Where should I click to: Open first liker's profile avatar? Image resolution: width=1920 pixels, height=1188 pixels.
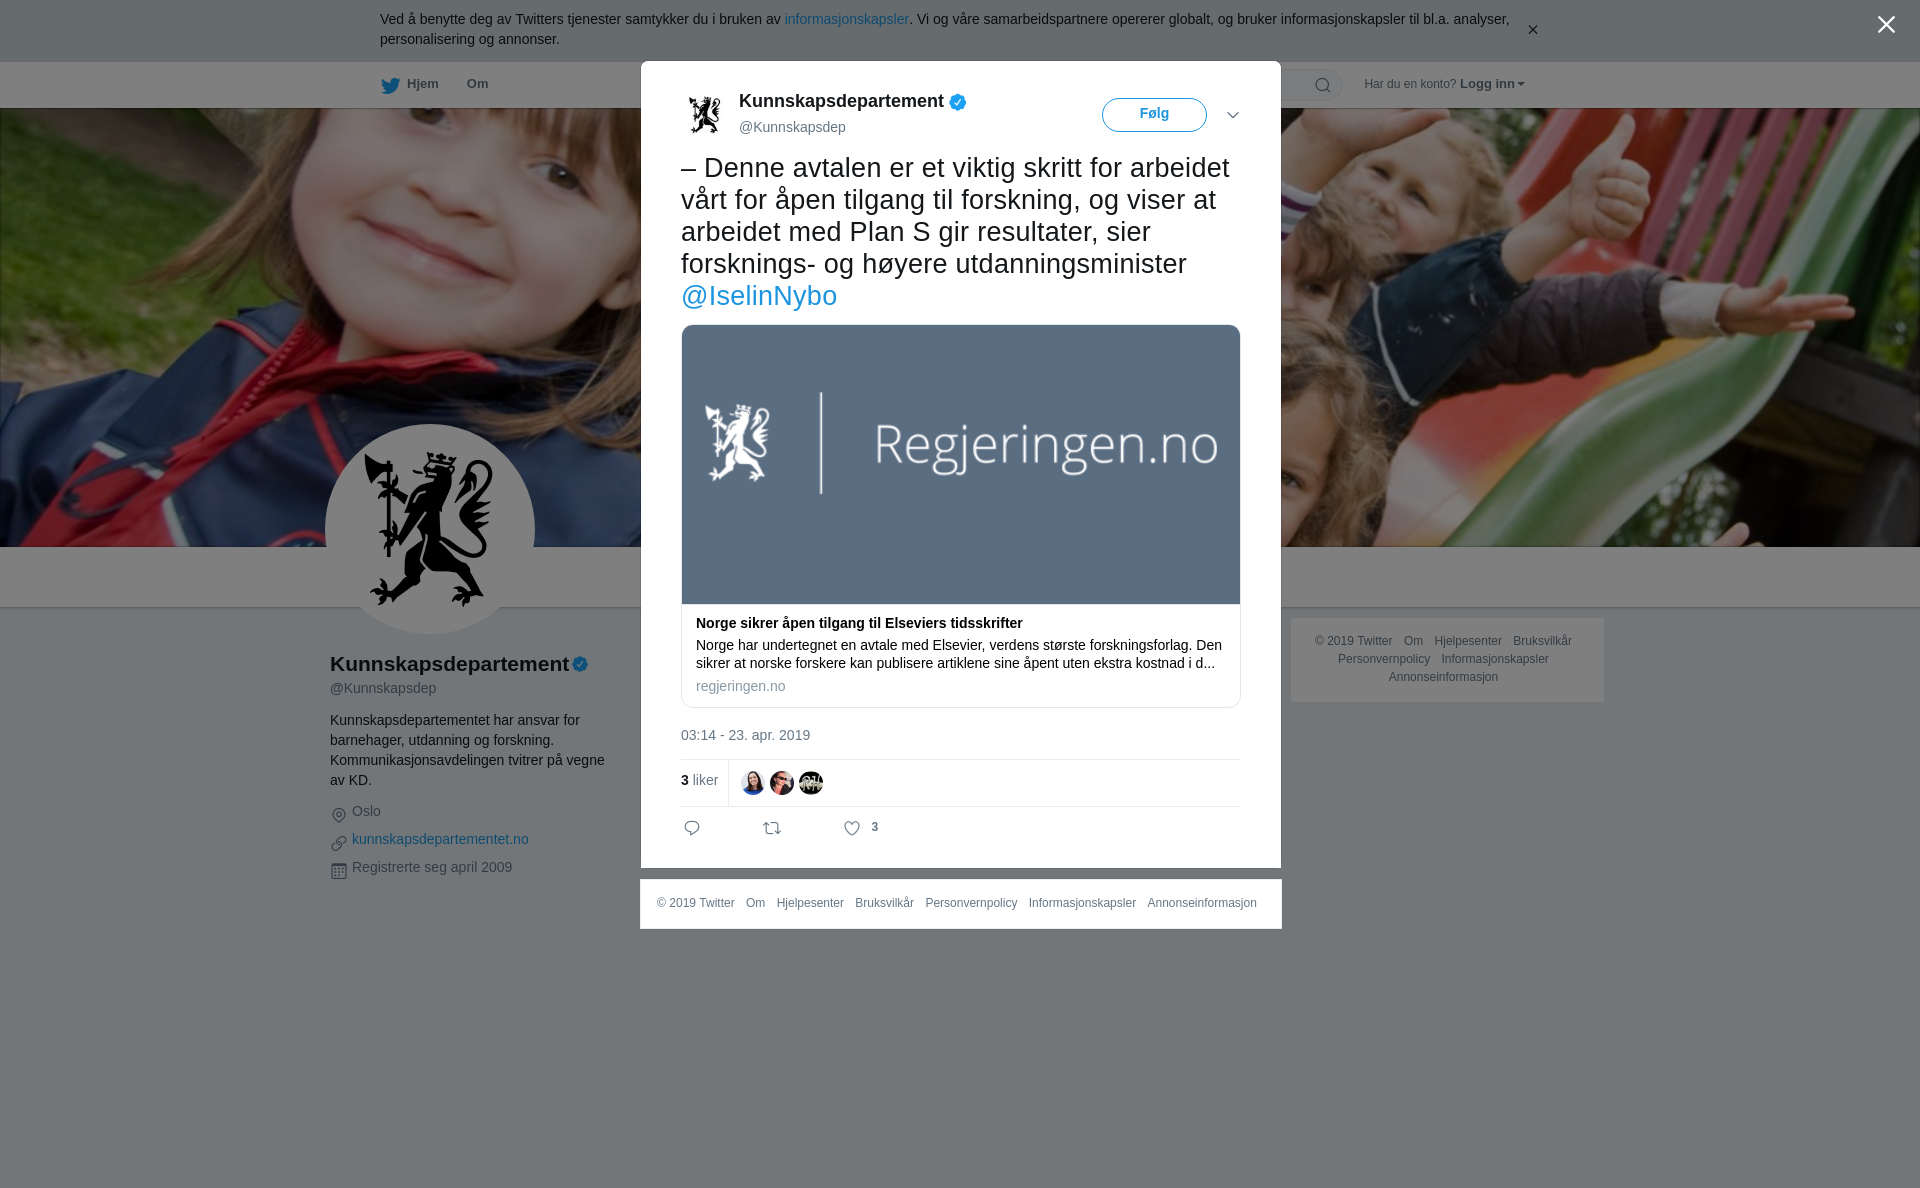[x=753, y=783]
